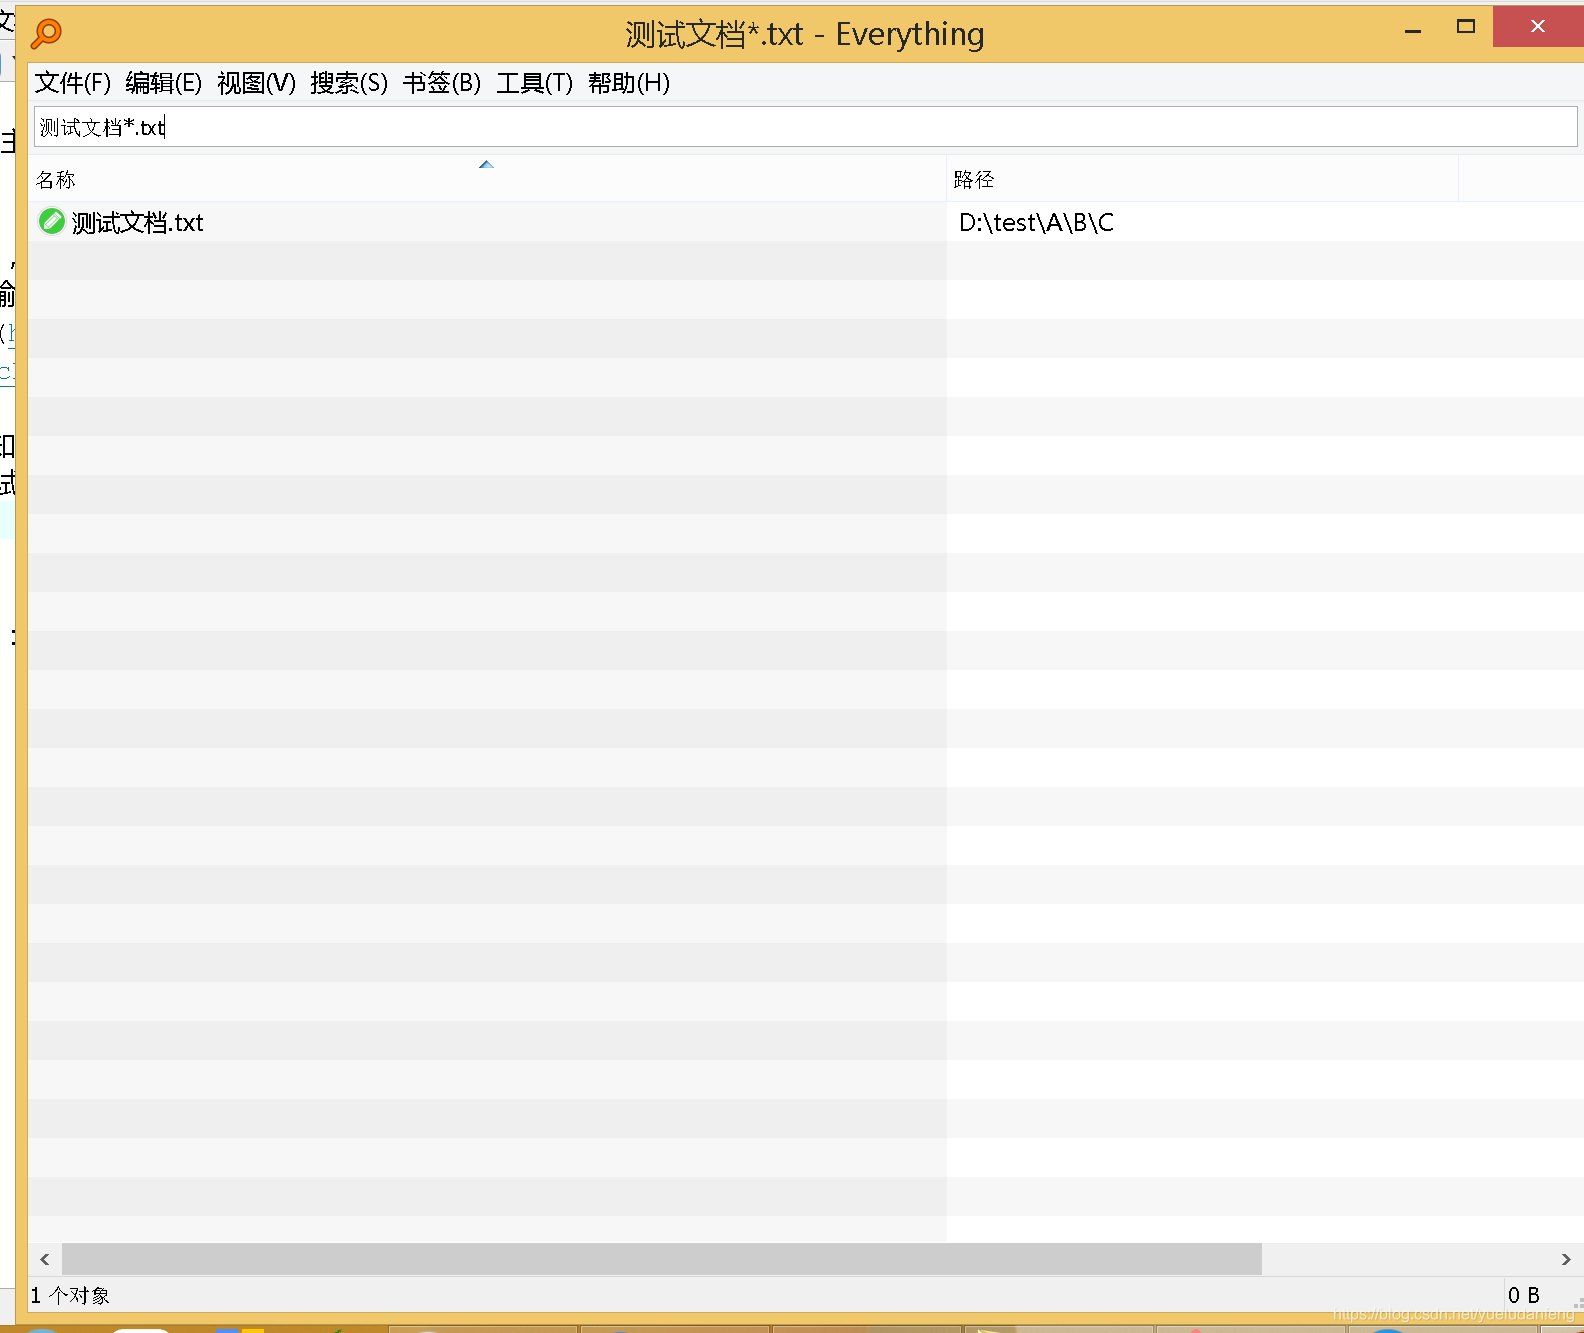Screen dimensions: 1584x1333
Task: Click the 0 B size in status bar
Action: click(1524, 1295)
